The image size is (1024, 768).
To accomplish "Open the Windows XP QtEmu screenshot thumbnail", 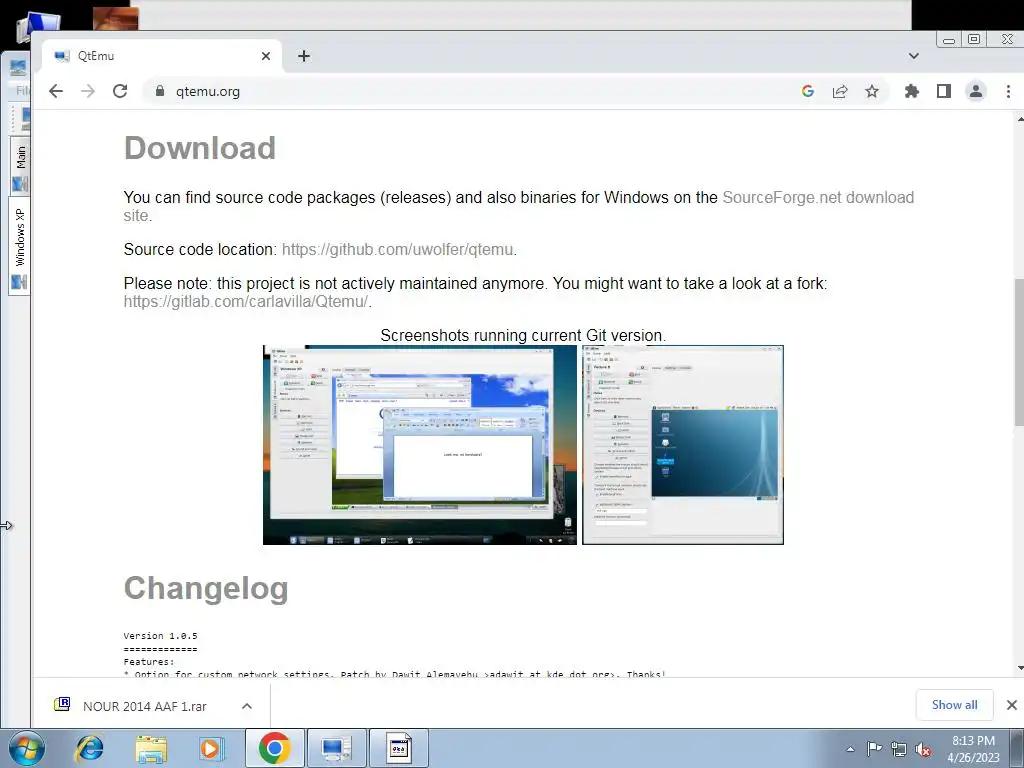I will point(420,445).
